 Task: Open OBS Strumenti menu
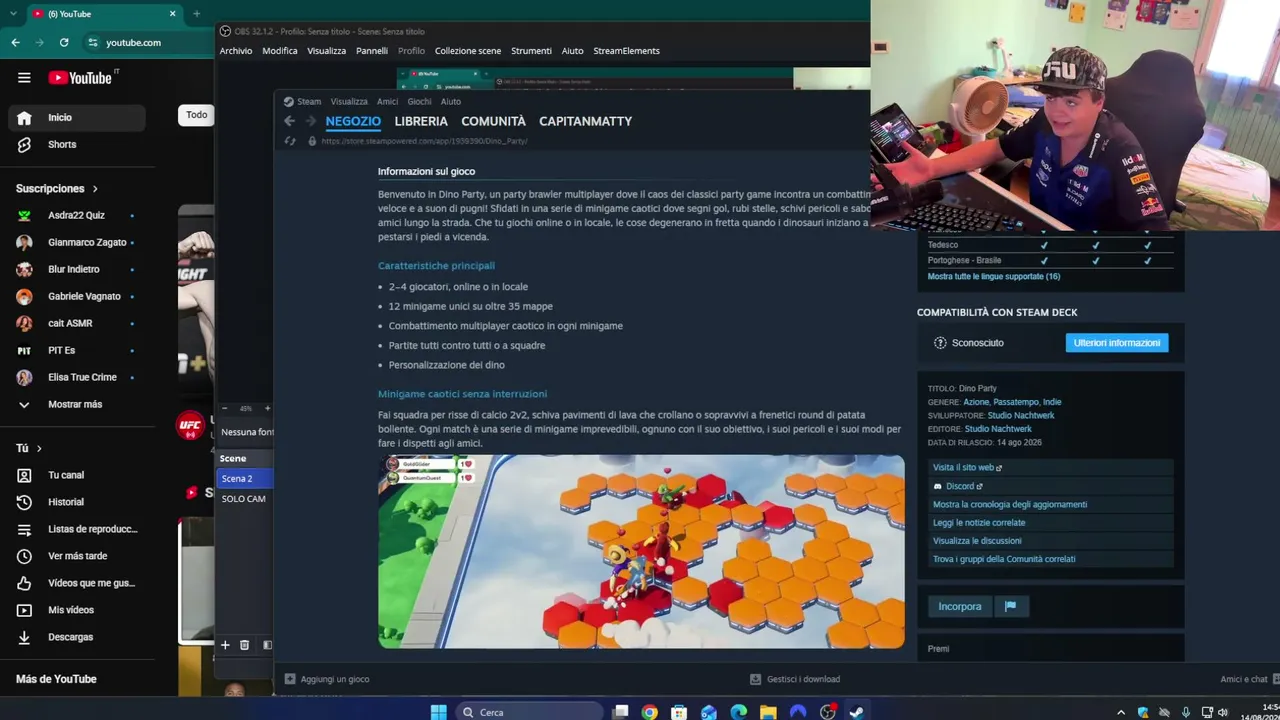pyautogui.click(x=531, y=51)
